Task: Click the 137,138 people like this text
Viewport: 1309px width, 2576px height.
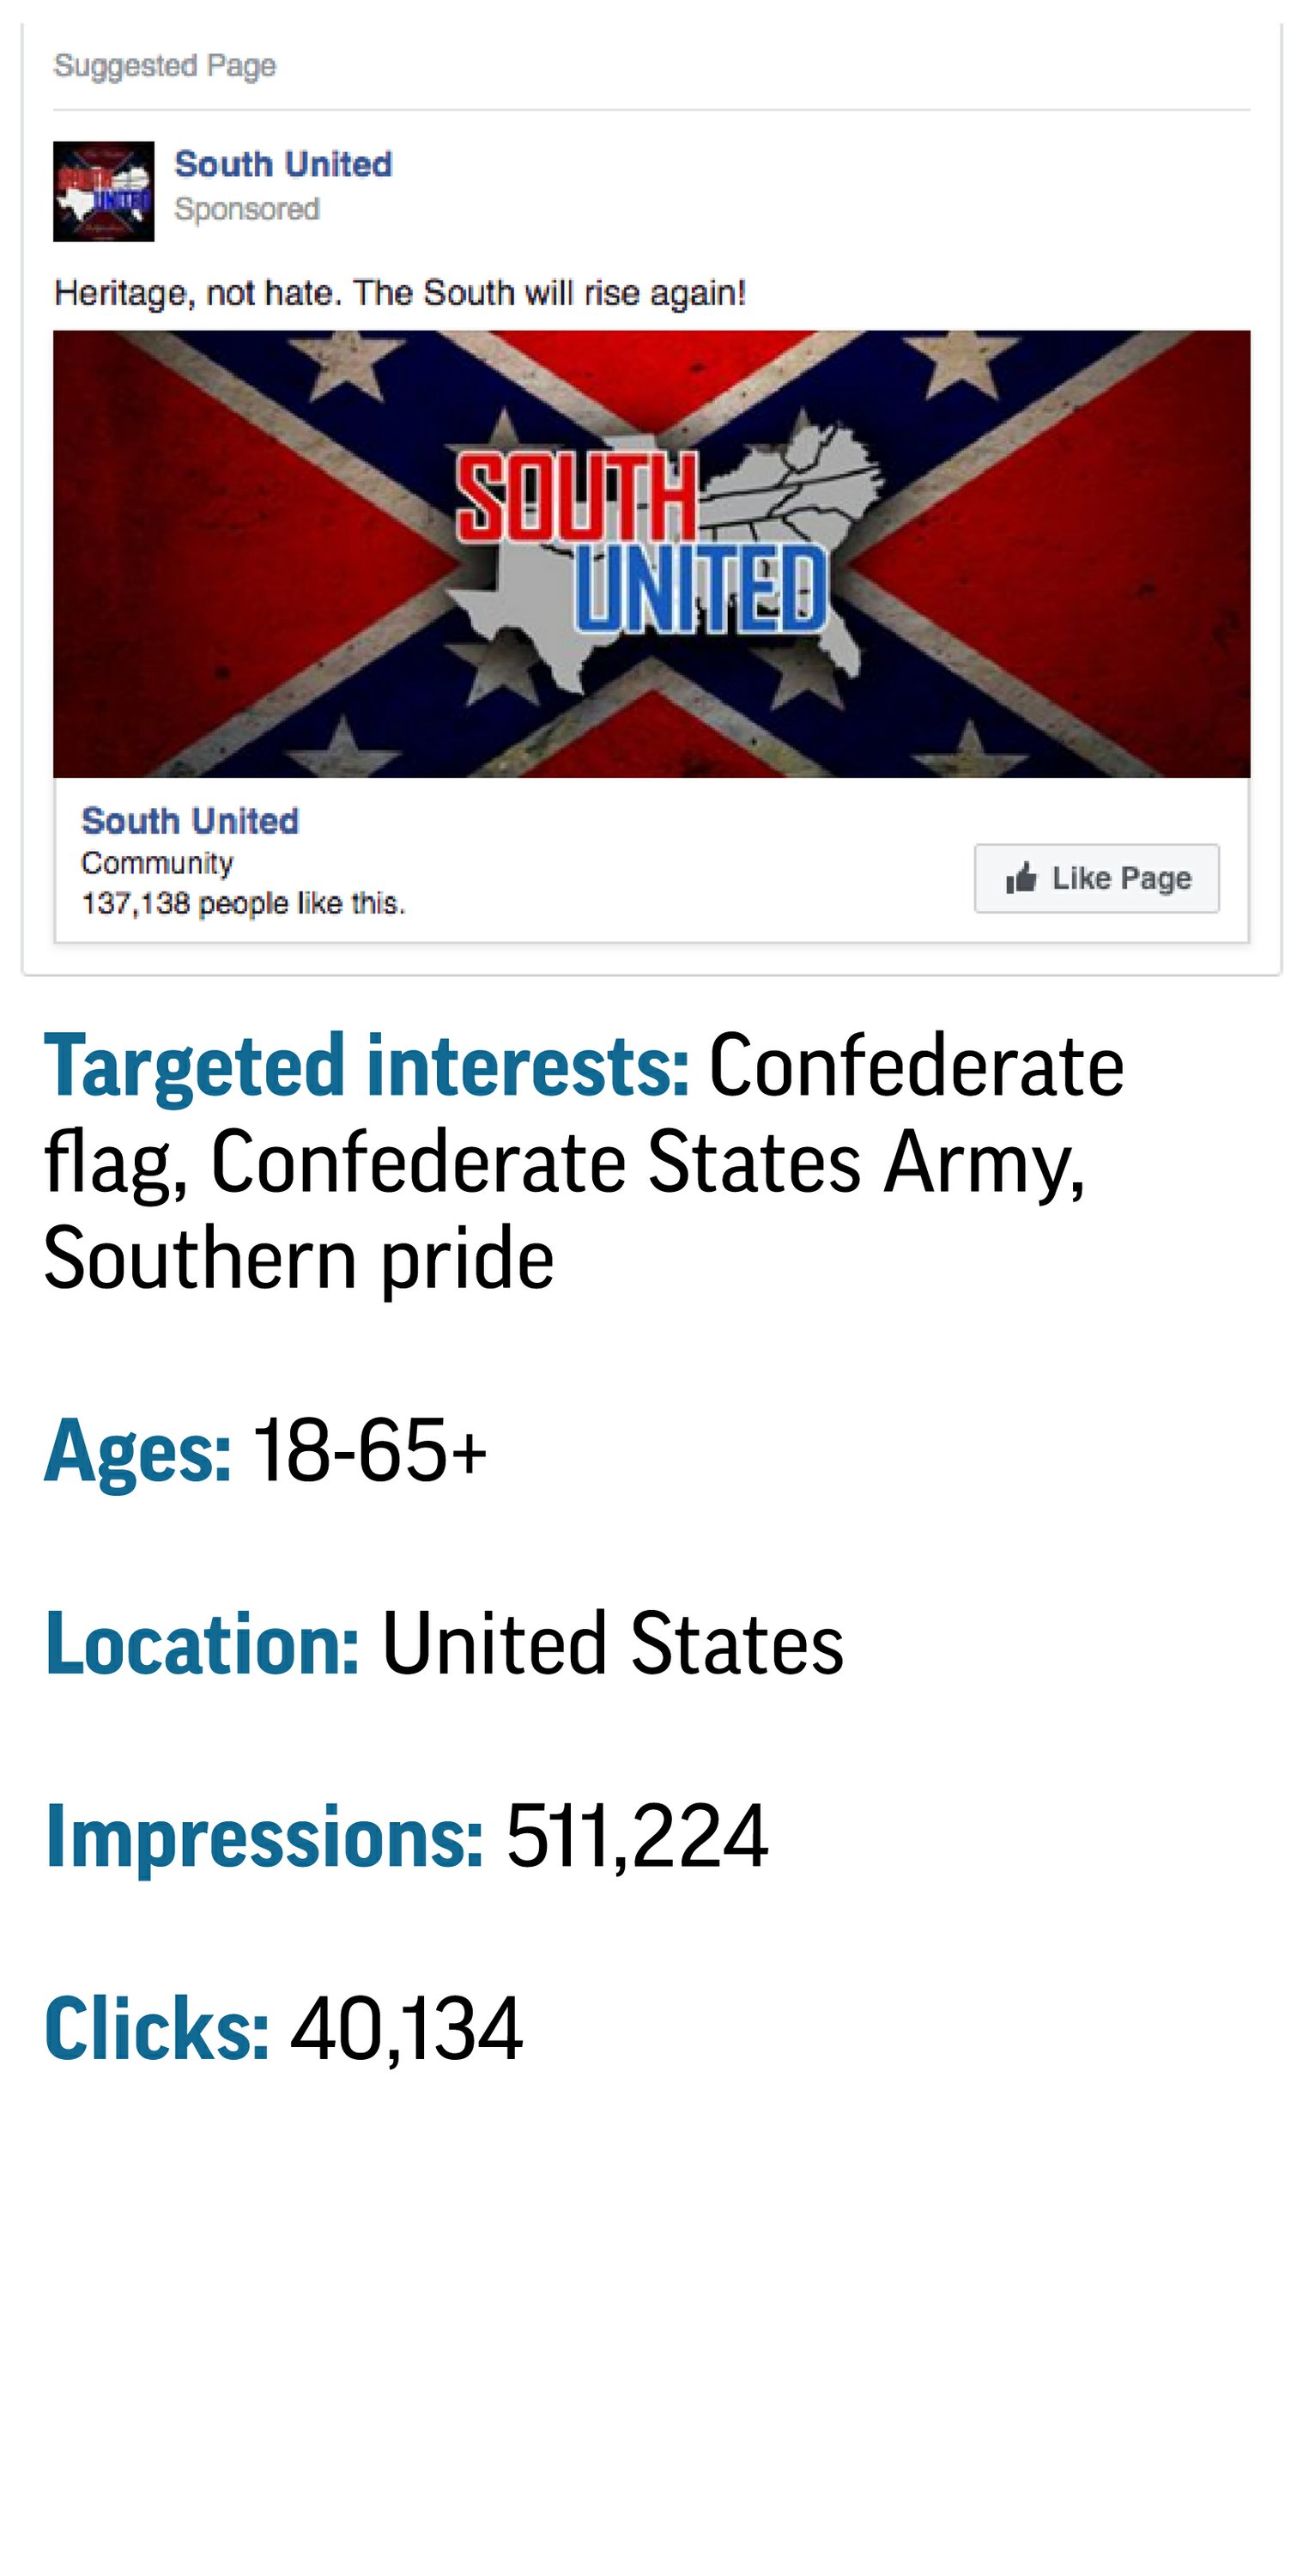Action: point(243,903)
